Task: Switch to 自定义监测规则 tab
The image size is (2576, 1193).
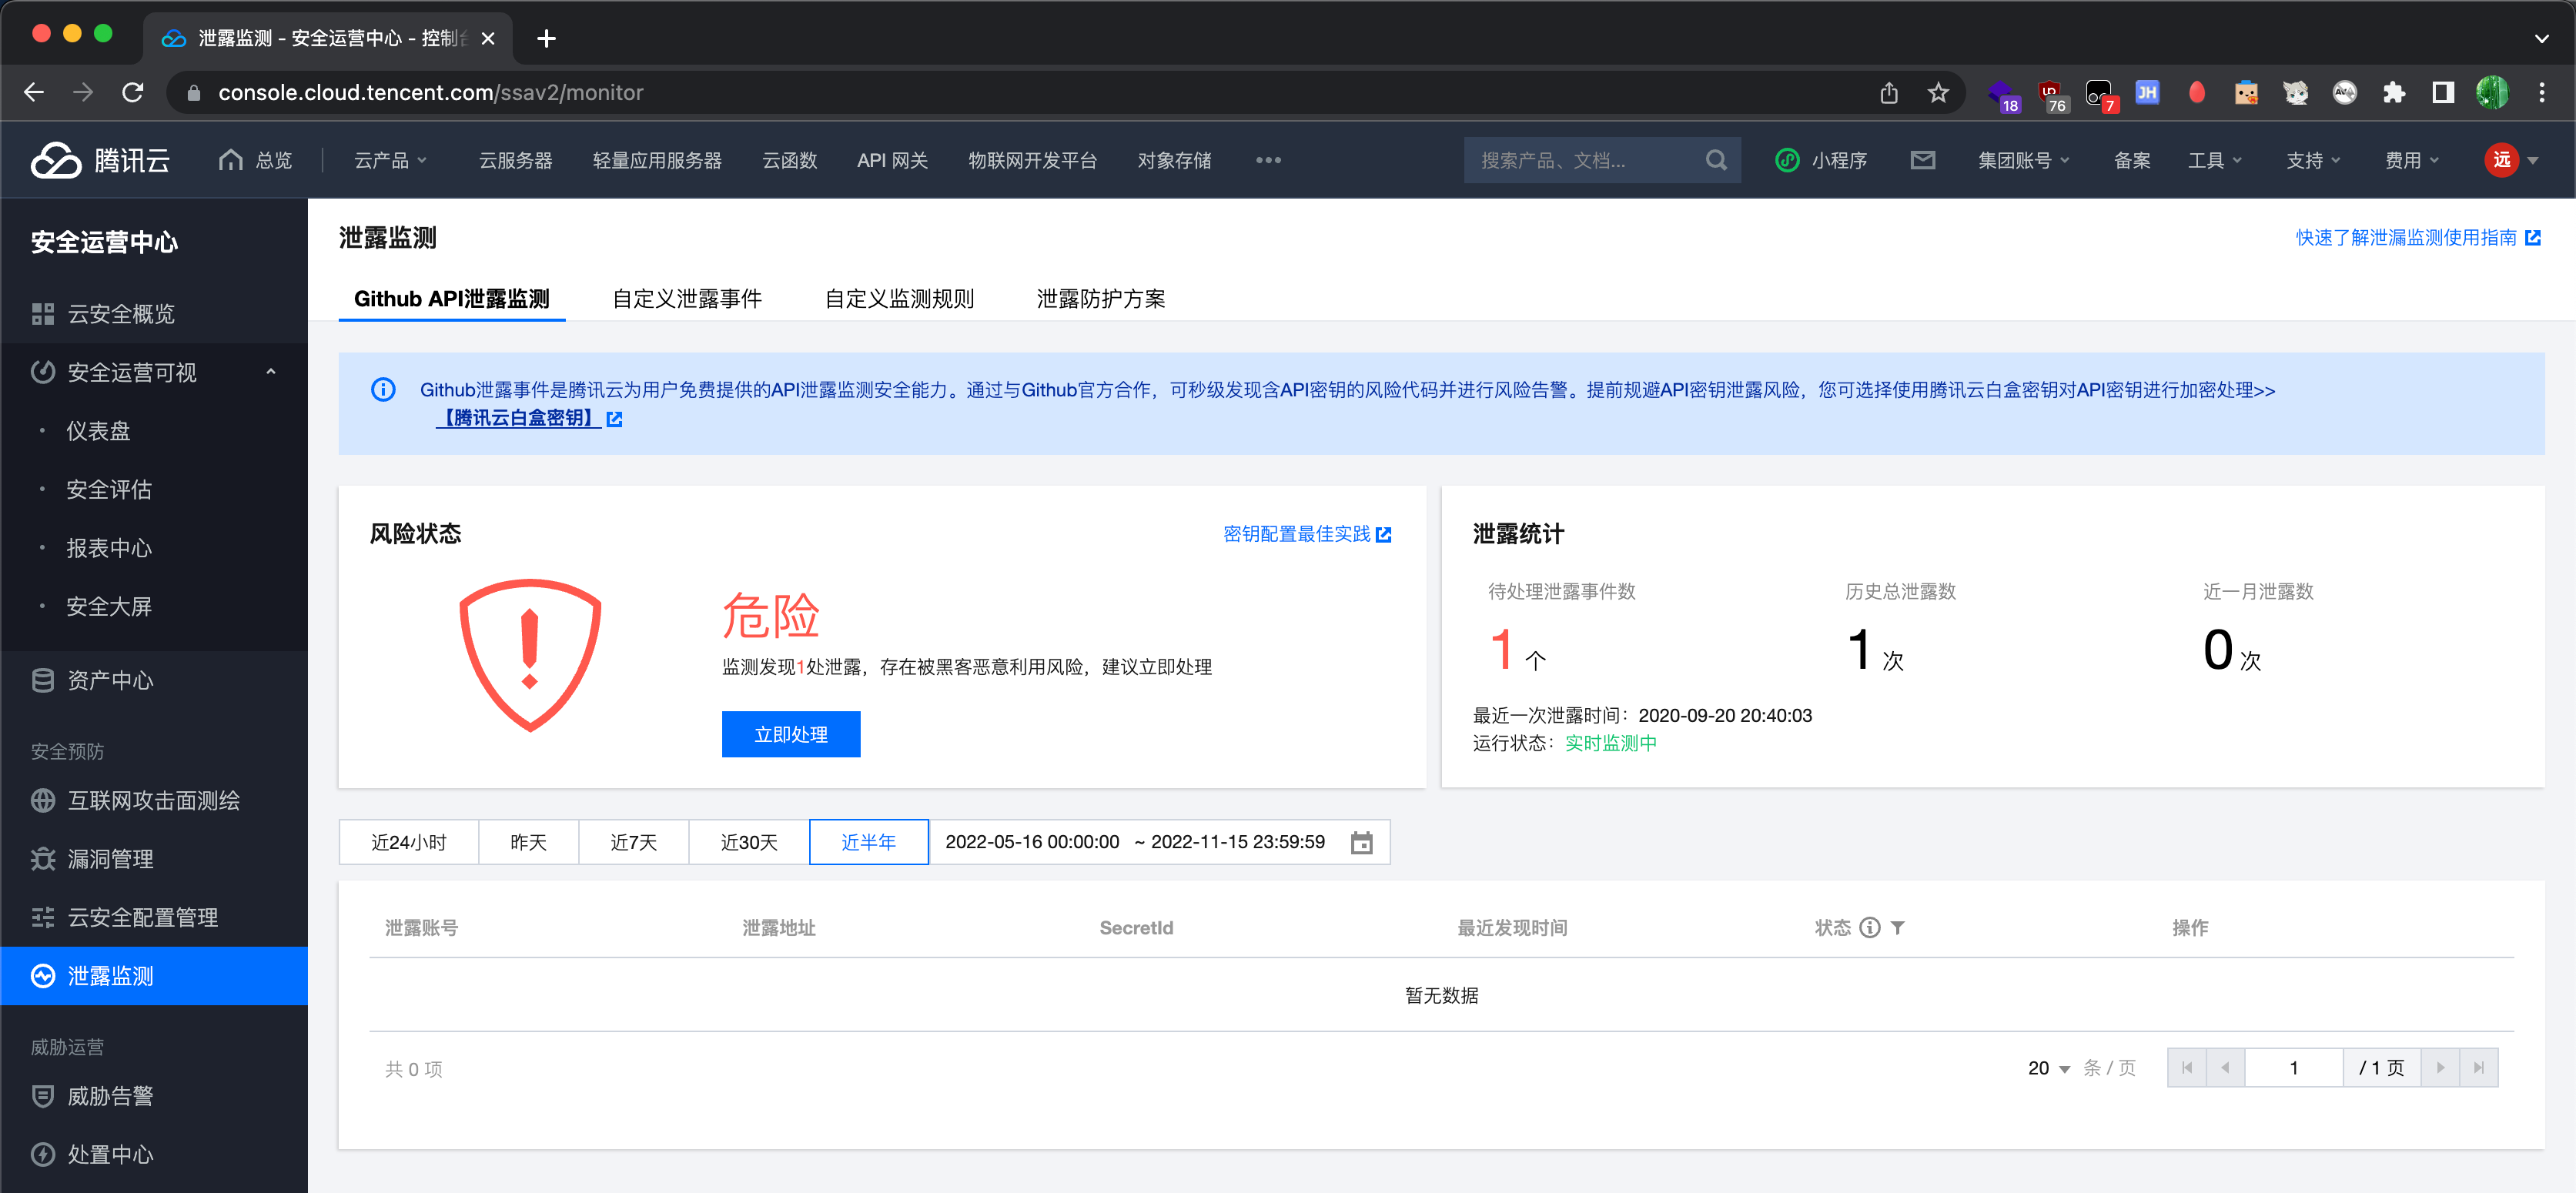Action: [899, 299]
